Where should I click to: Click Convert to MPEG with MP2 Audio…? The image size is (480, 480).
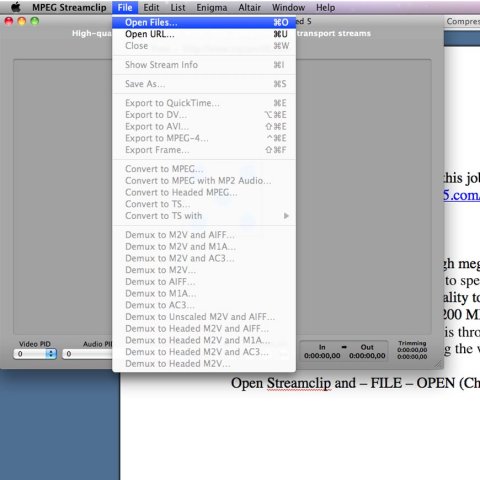coord(204,181)
